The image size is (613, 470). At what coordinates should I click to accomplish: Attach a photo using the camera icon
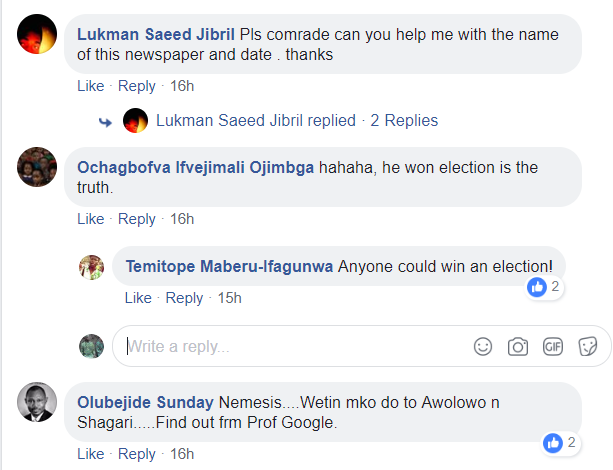click(518, 346)
